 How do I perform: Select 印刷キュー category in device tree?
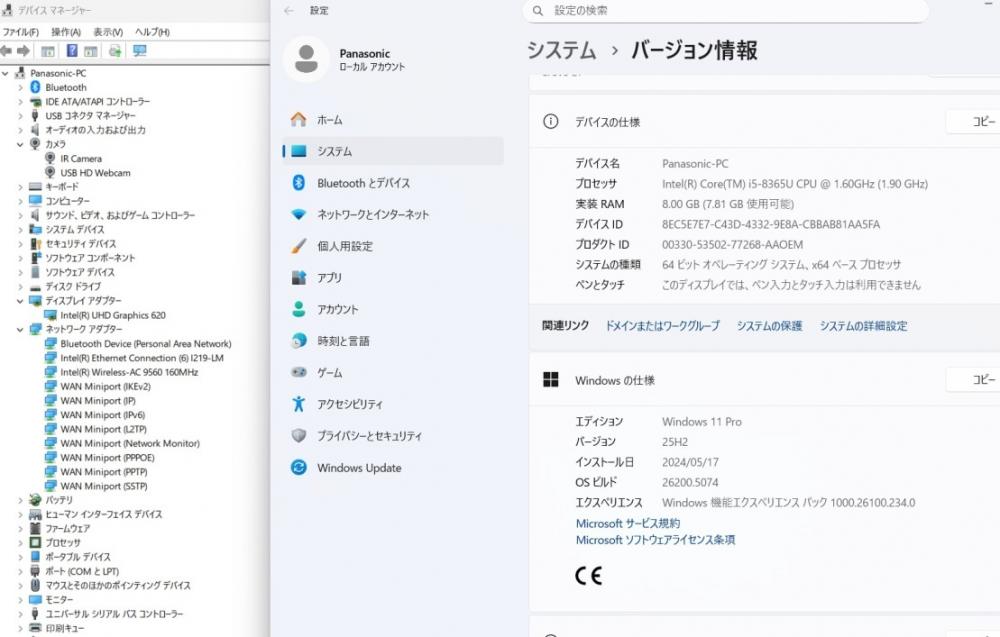[x=64, y=628]
